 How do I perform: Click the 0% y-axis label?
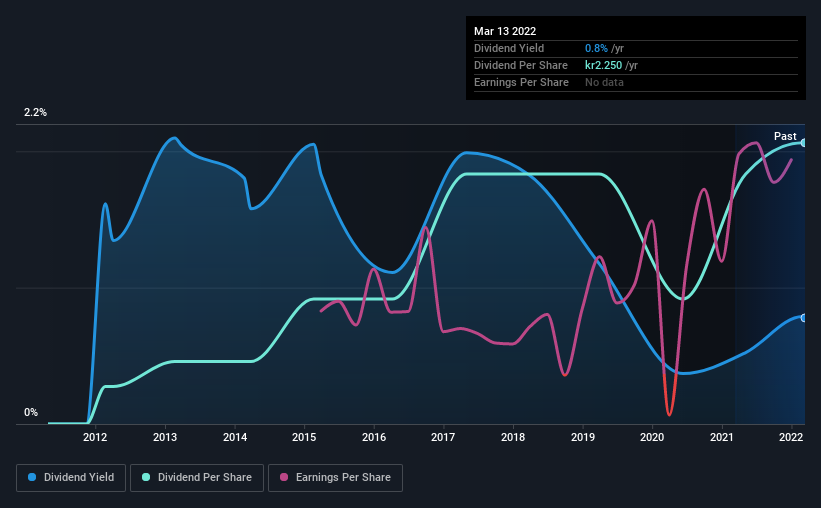[x=31, y=413]
